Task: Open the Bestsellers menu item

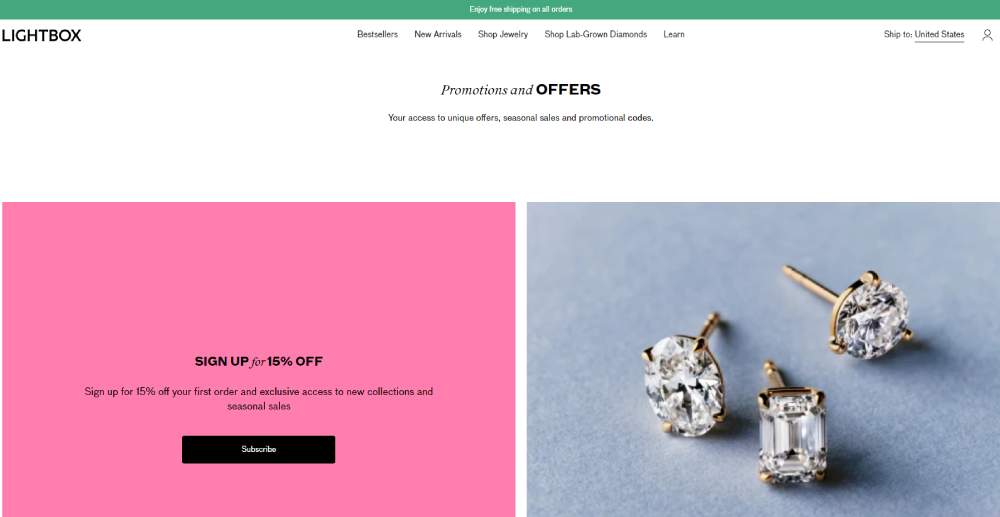Action: click(x=377, y=34)
